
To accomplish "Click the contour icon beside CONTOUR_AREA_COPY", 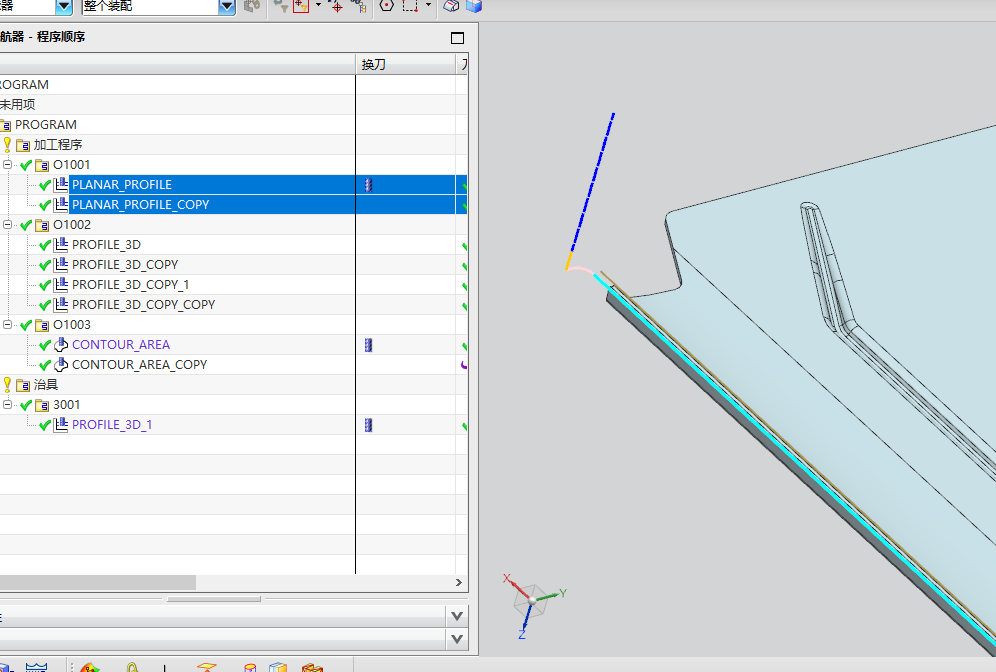I will 61,365.
